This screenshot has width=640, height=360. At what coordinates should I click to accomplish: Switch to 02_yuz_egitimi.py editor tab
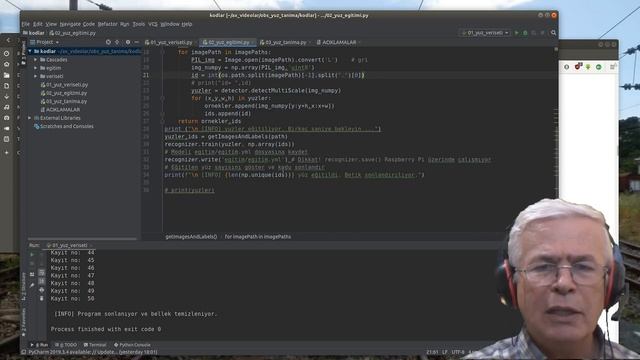226,42
